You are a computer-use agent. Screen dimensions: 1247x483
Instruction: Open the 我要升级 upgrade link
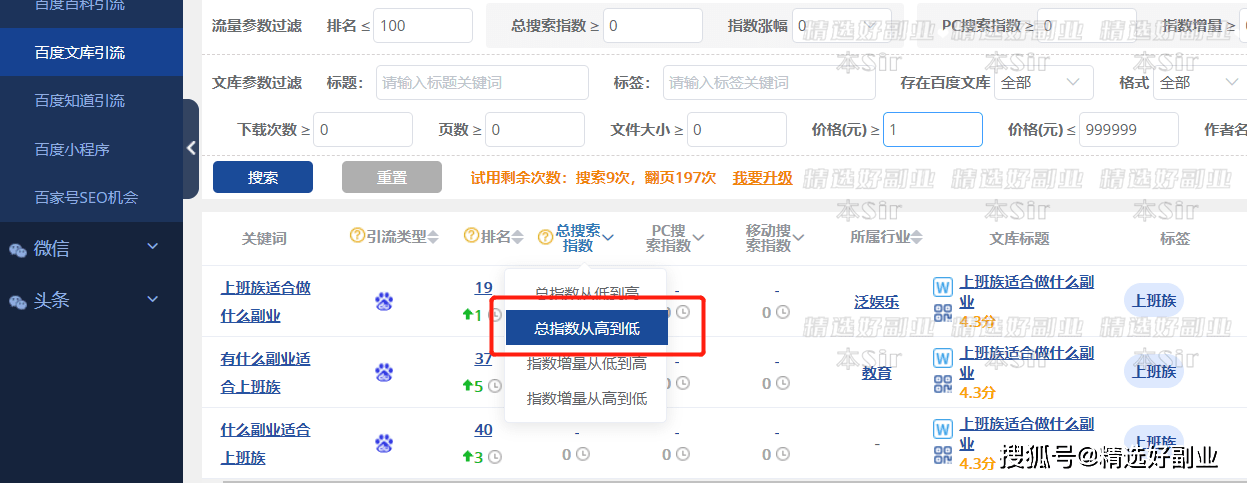762,178
